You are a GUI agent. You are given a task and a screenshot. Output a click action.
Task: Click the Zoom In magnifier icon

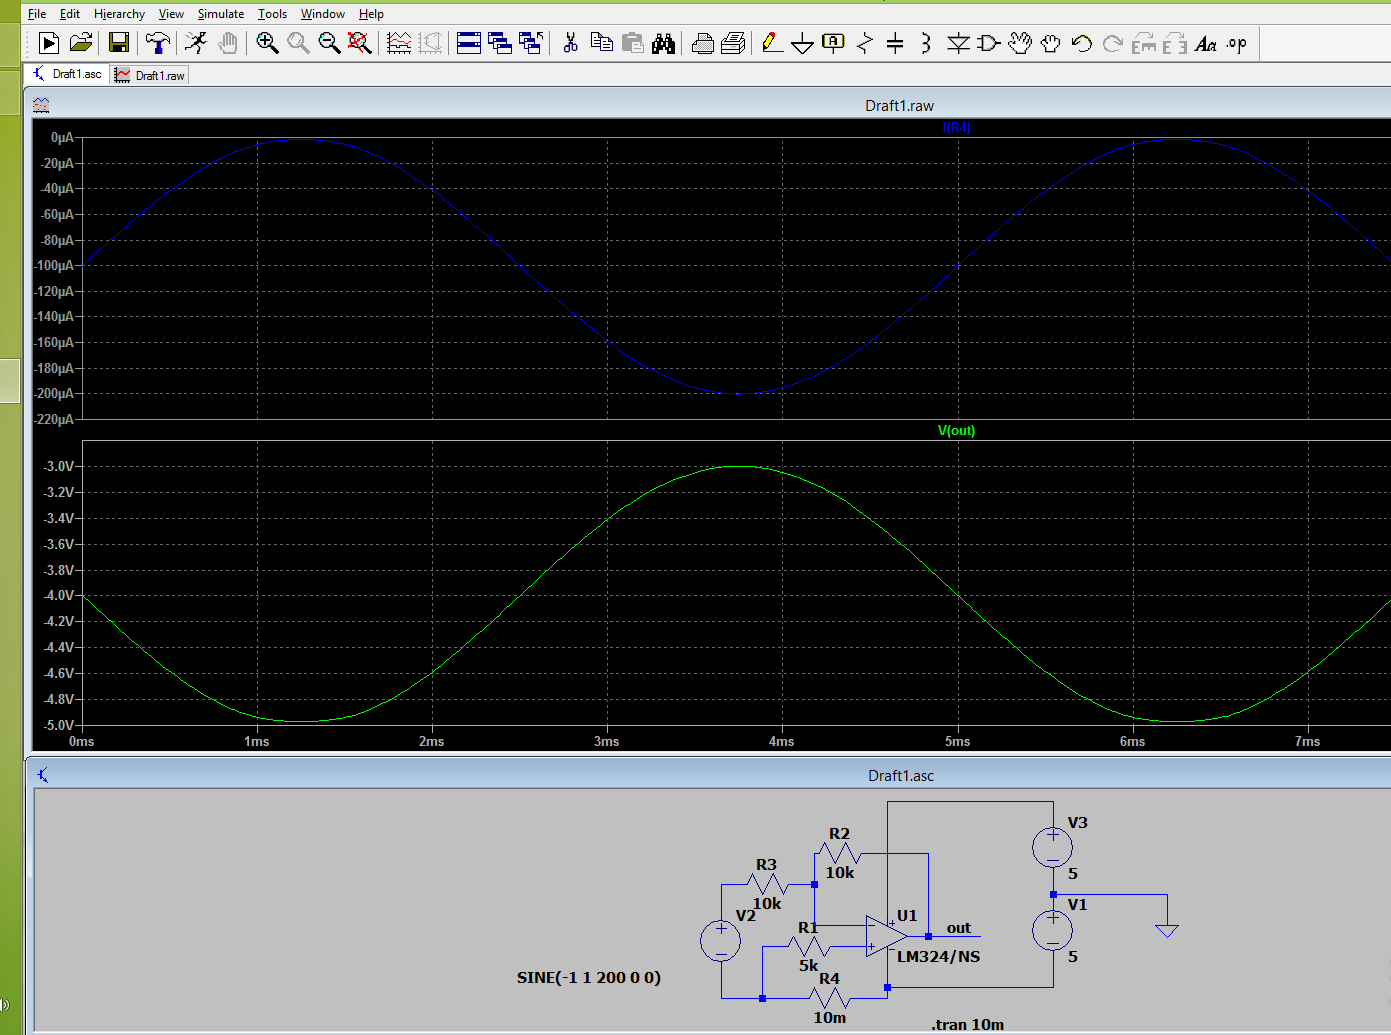pyautogui.click(x=267, y=43)
